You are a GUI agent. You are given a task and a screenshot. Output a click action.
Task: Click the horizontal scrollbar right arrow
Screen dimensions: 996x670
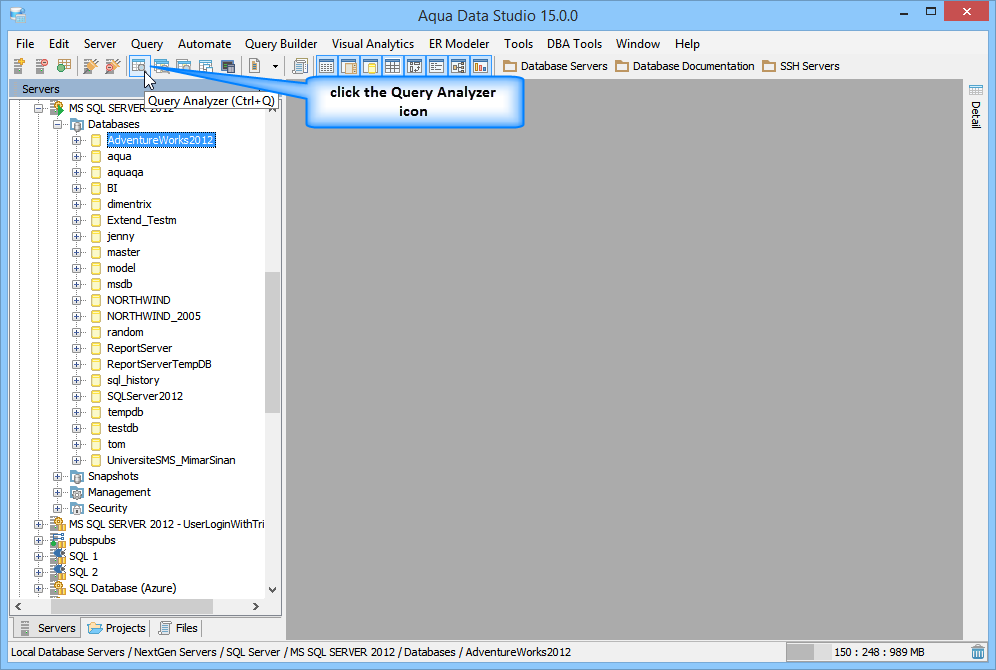pos(255,606)
